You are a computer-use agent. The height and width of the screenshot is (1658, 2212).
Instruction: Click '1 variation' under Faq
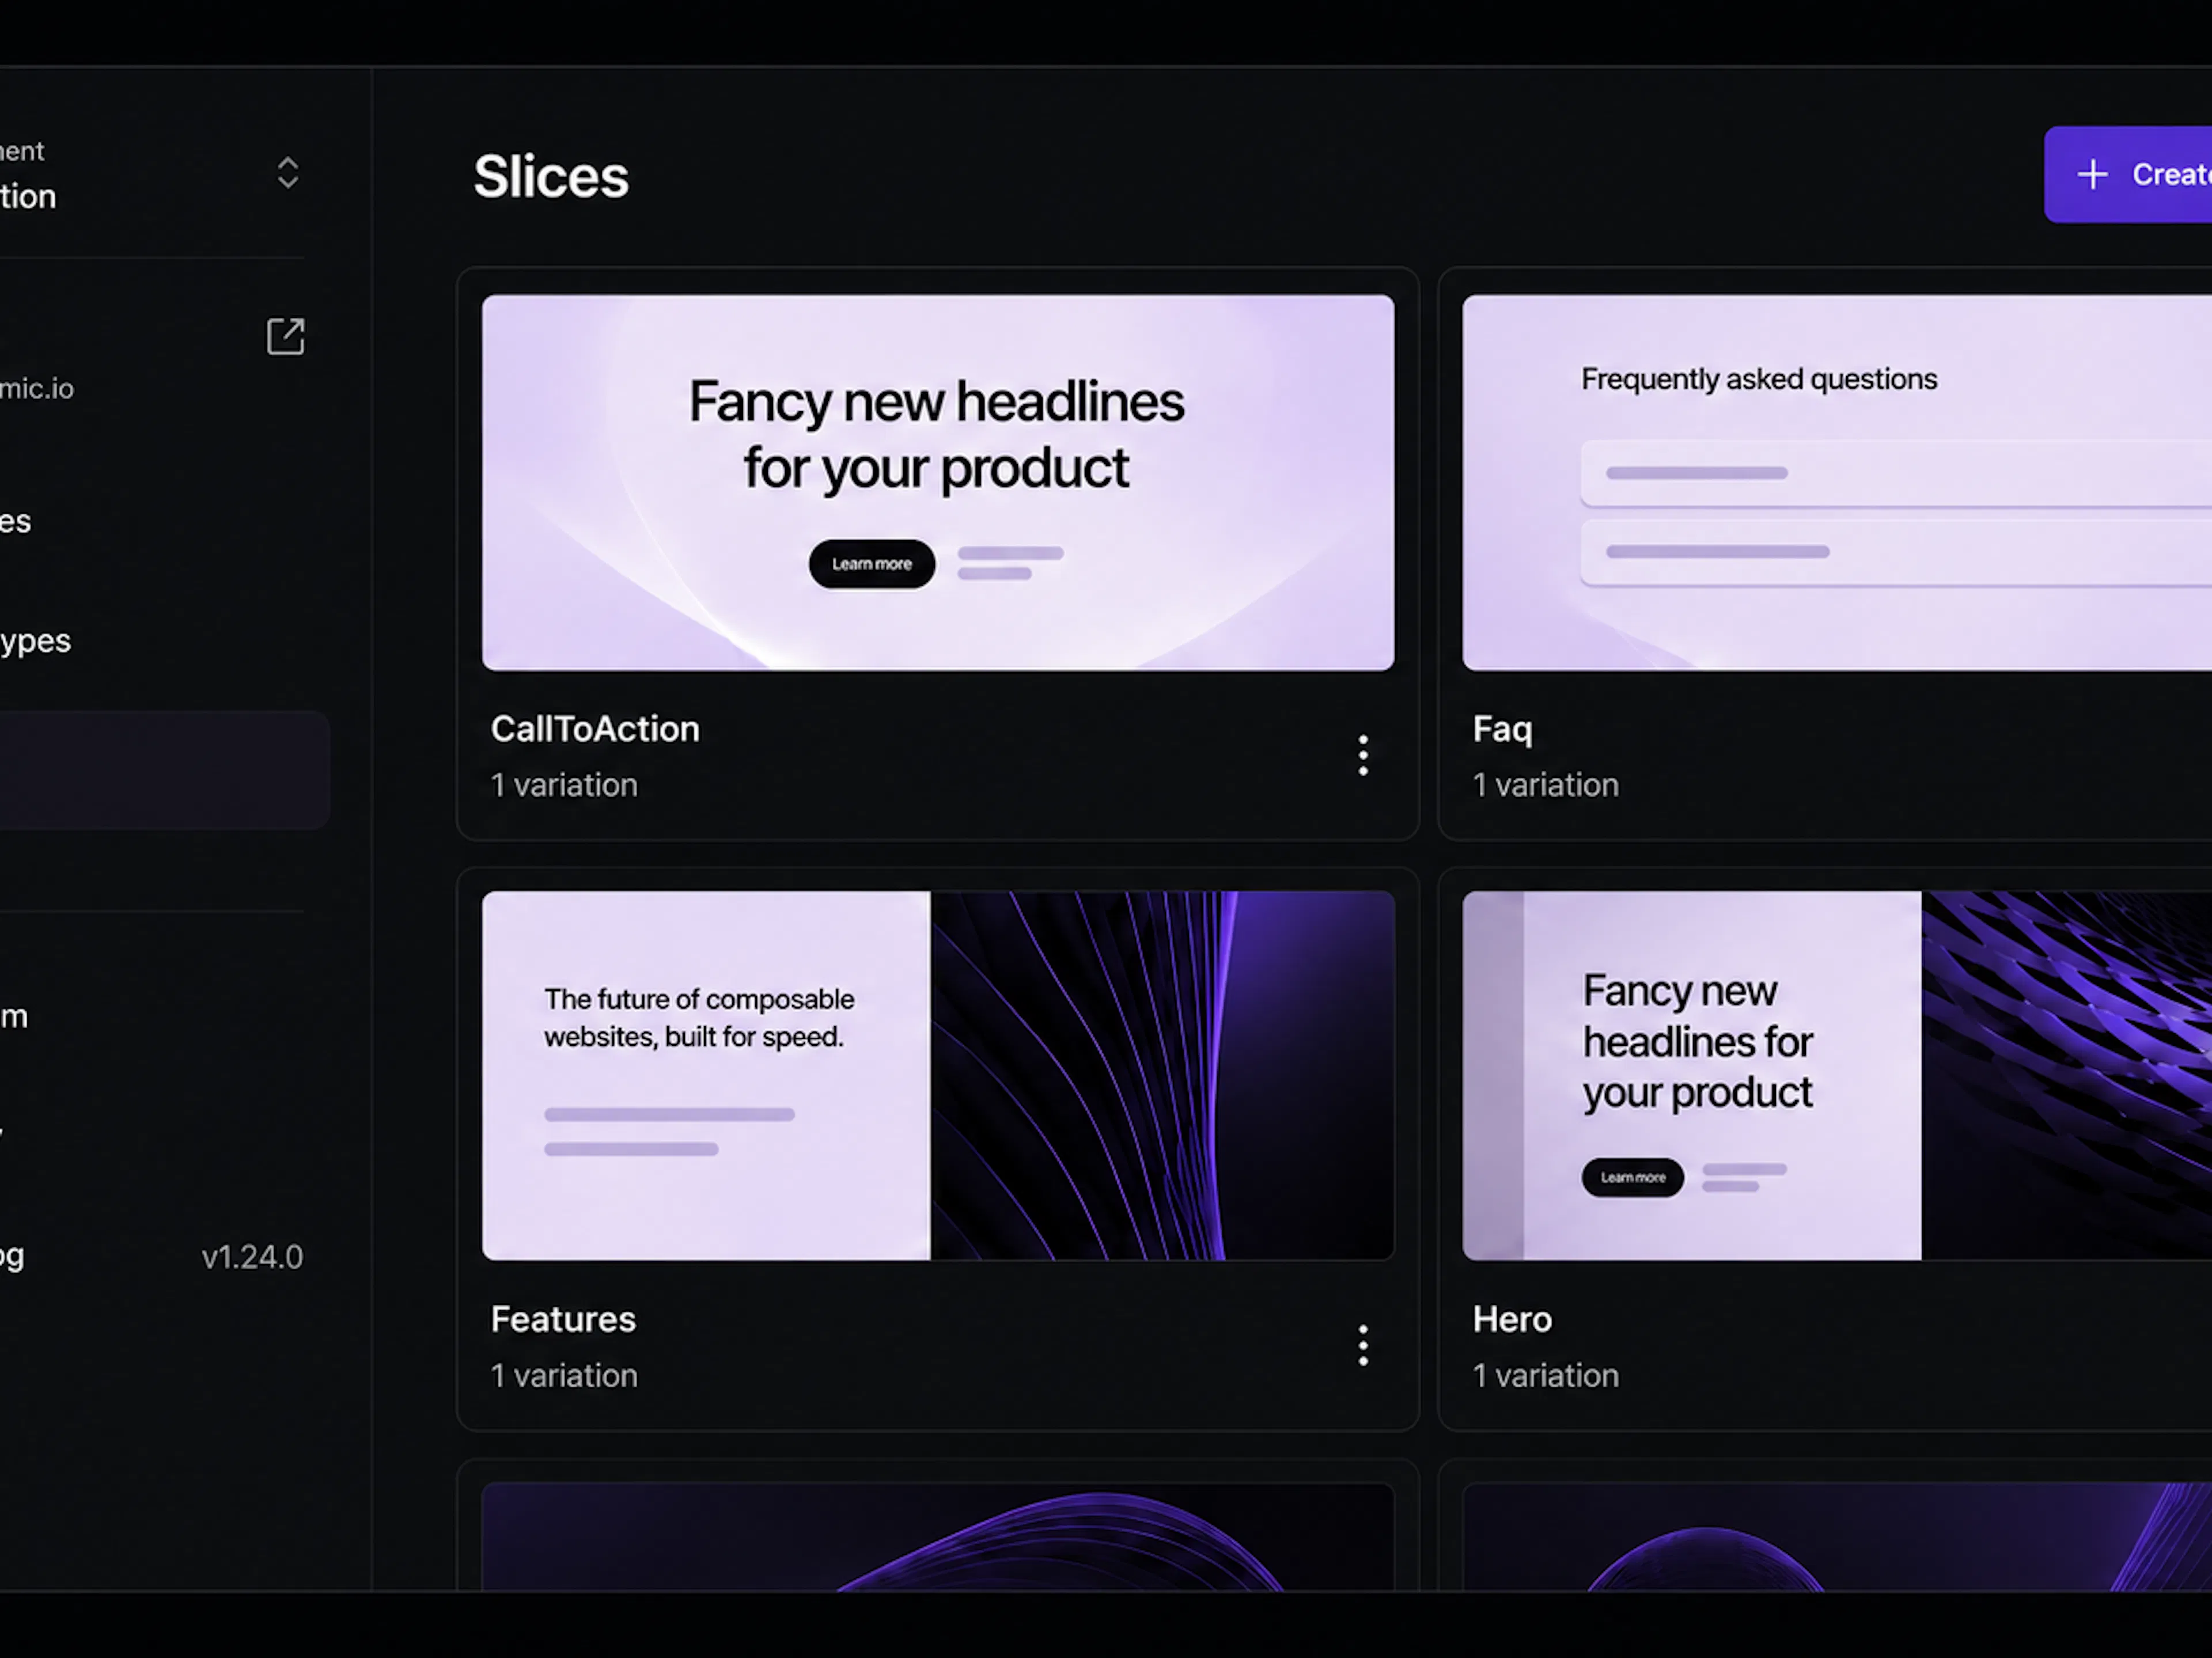coord(1546,785)
